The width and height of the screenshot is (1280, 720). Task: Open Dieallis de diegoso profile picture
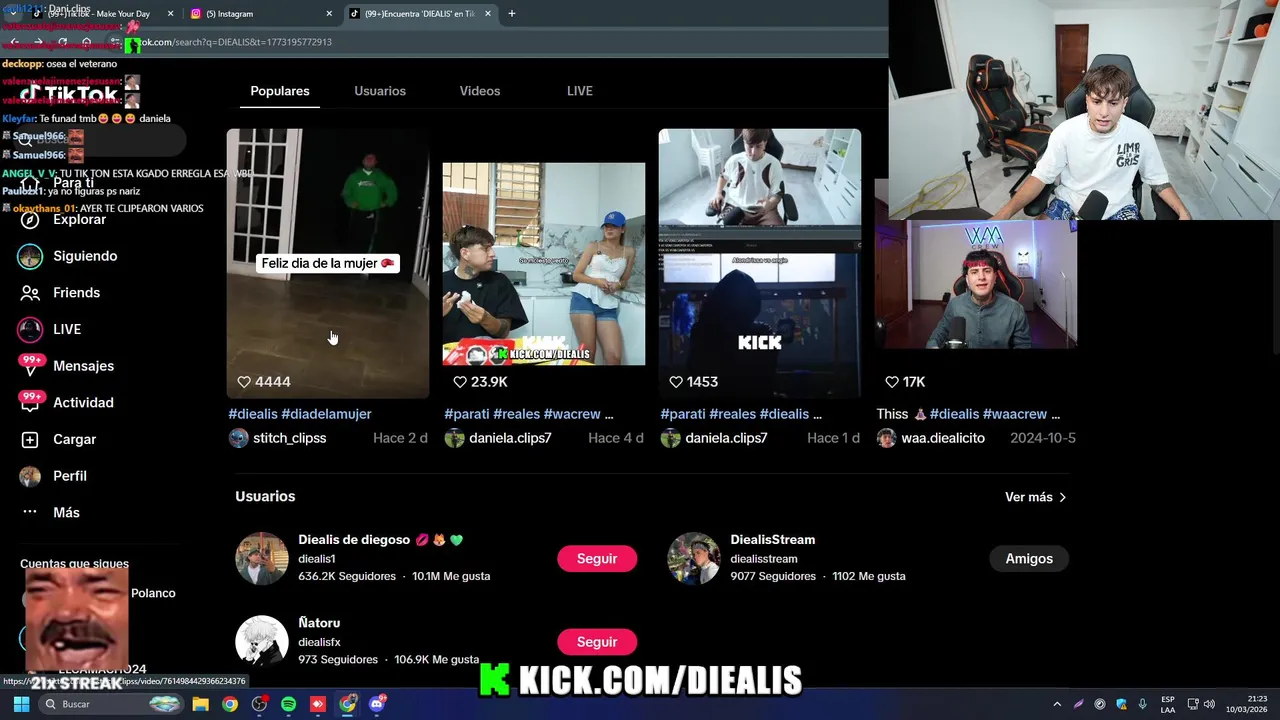tap(261, 558)
